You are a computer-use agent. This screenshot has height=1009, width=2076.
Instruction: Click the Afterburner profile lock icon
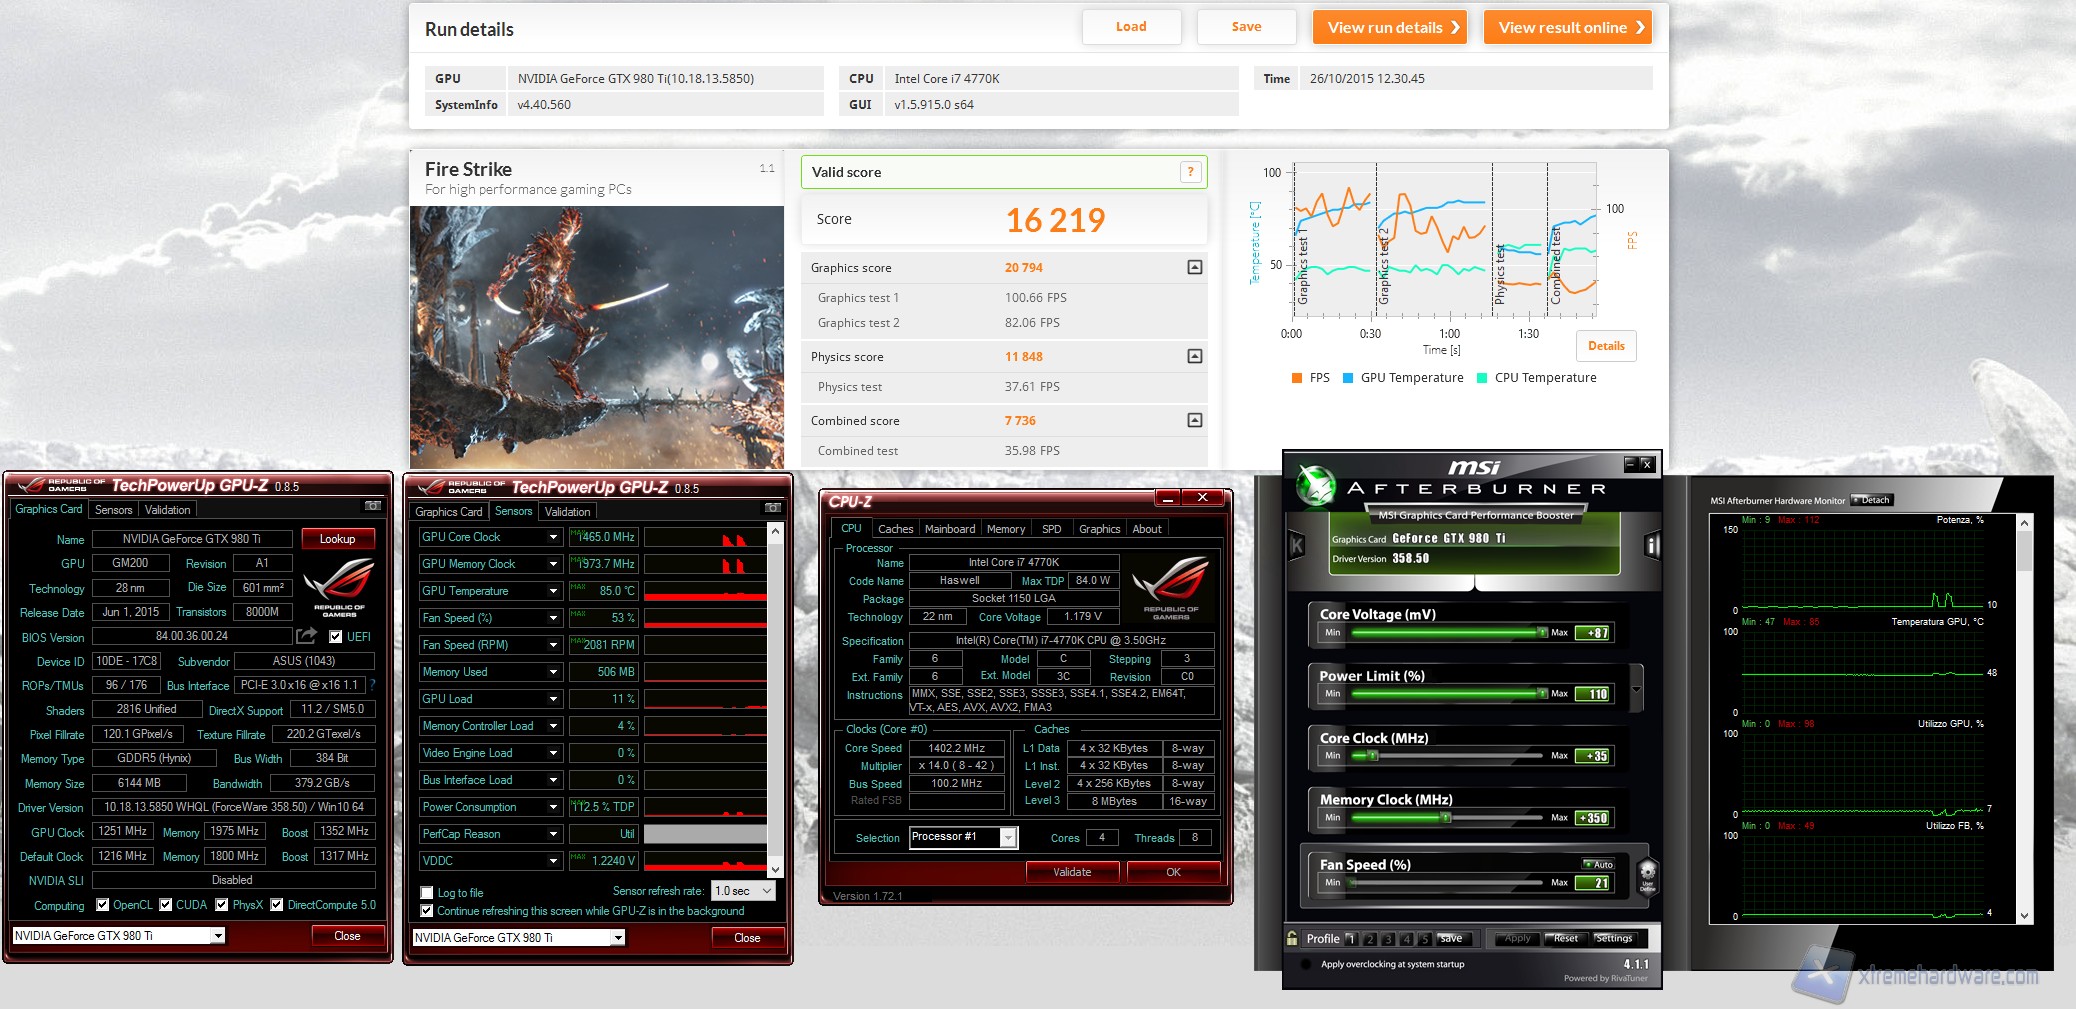tap(1292, 938)
